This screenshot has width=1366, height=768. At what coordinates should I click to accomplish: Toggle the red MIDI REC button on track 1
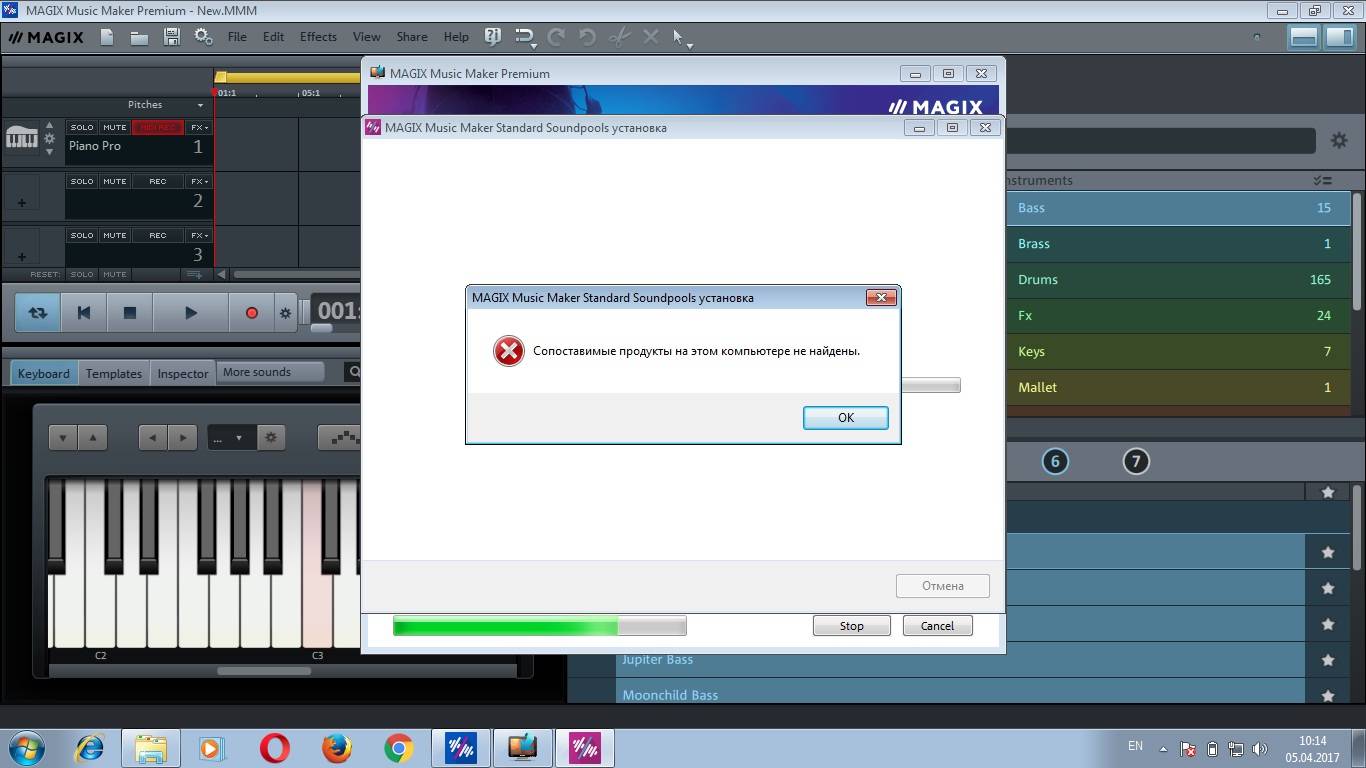[158, 128]
